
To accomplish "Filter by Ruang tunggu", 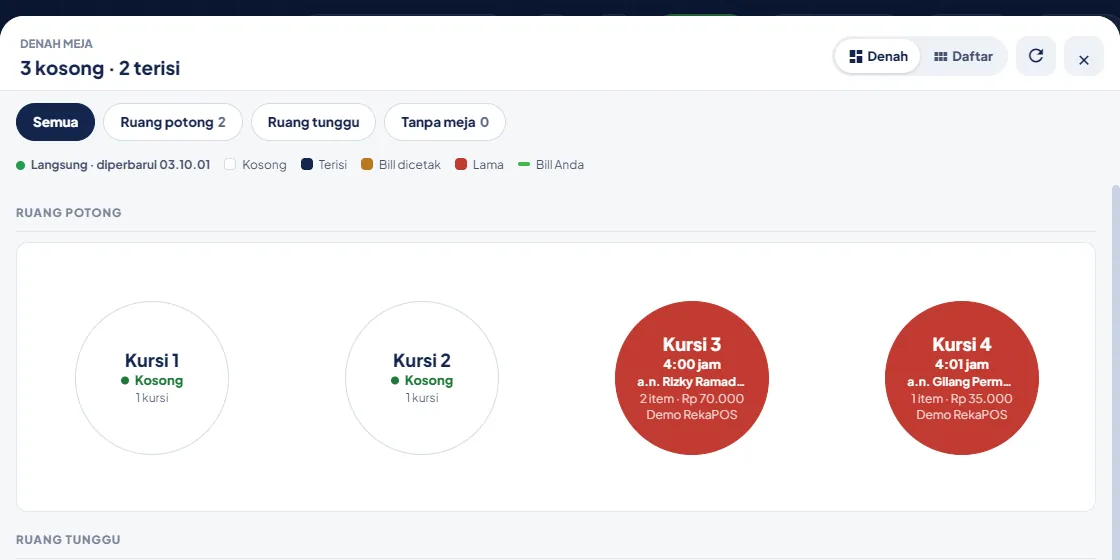I will 314,122.
